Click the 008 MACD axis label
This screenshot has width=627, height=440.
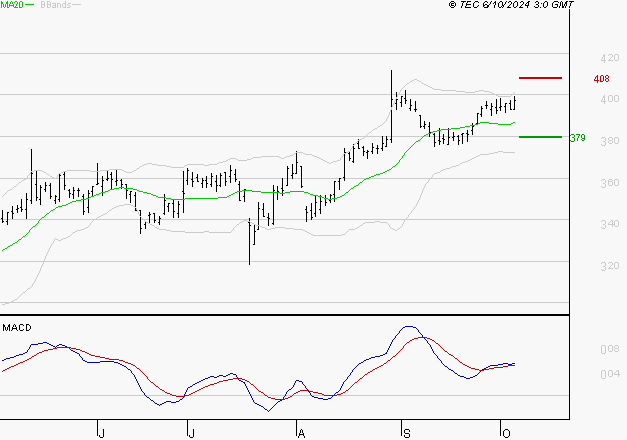610,349
